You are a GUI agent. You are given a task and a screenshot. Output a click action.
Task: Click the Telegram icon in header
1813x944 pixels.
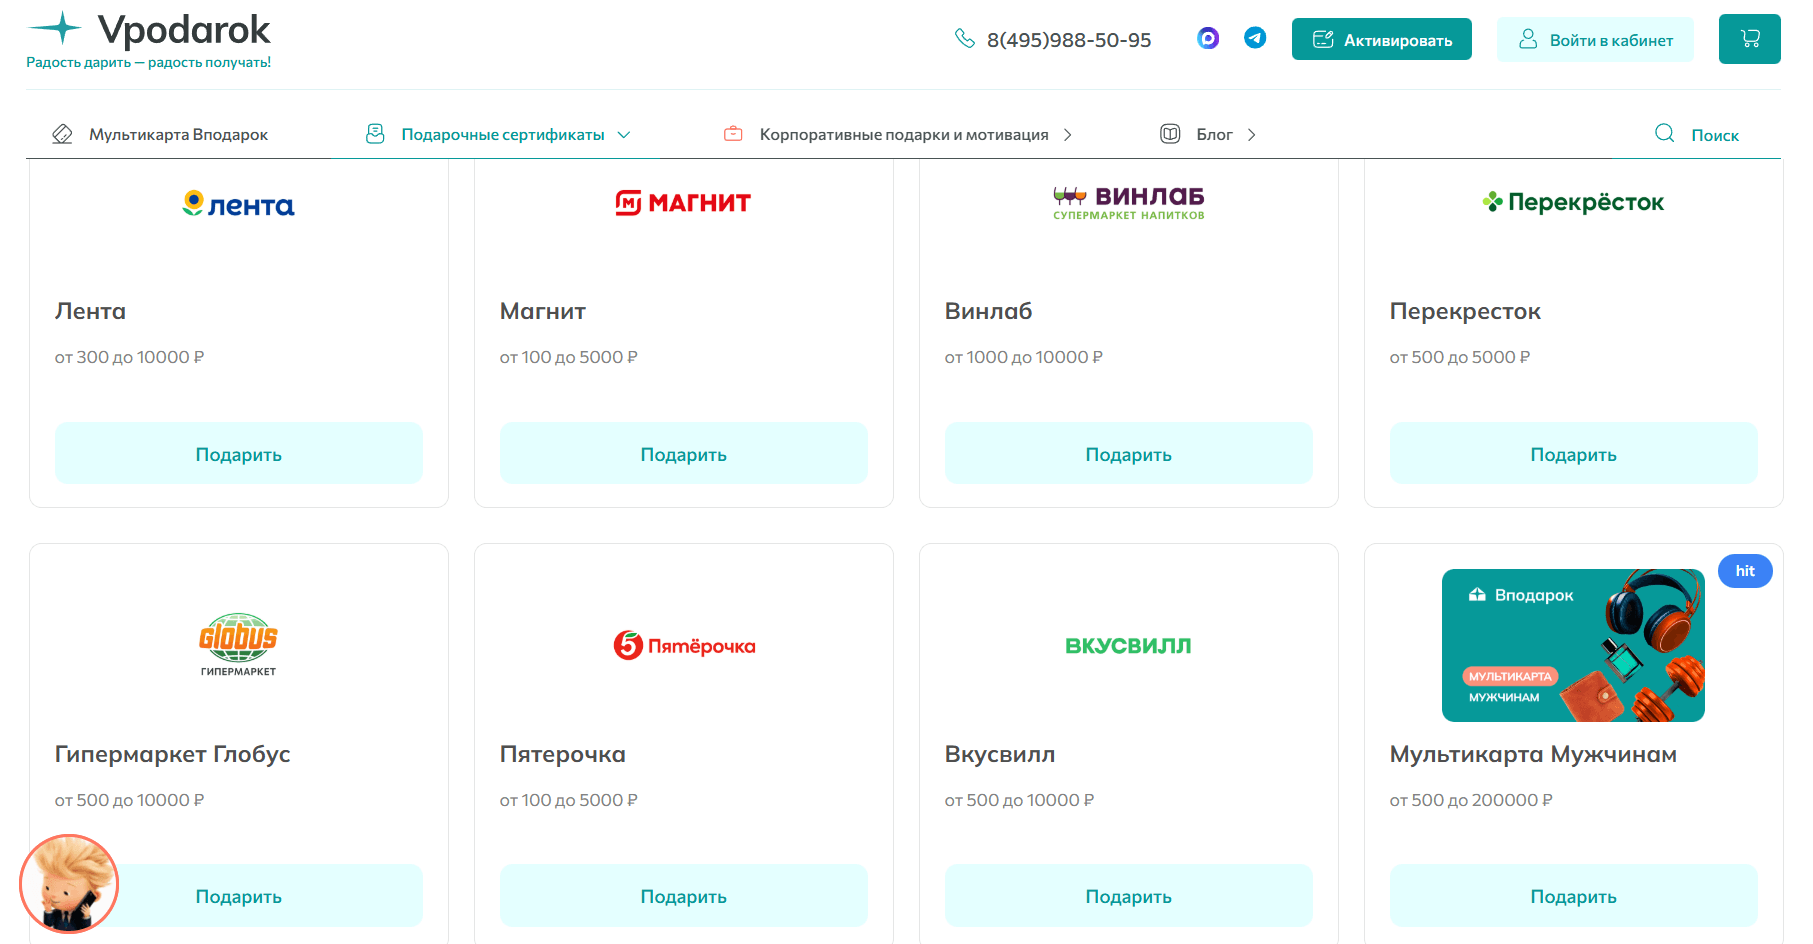[1255, 38]
